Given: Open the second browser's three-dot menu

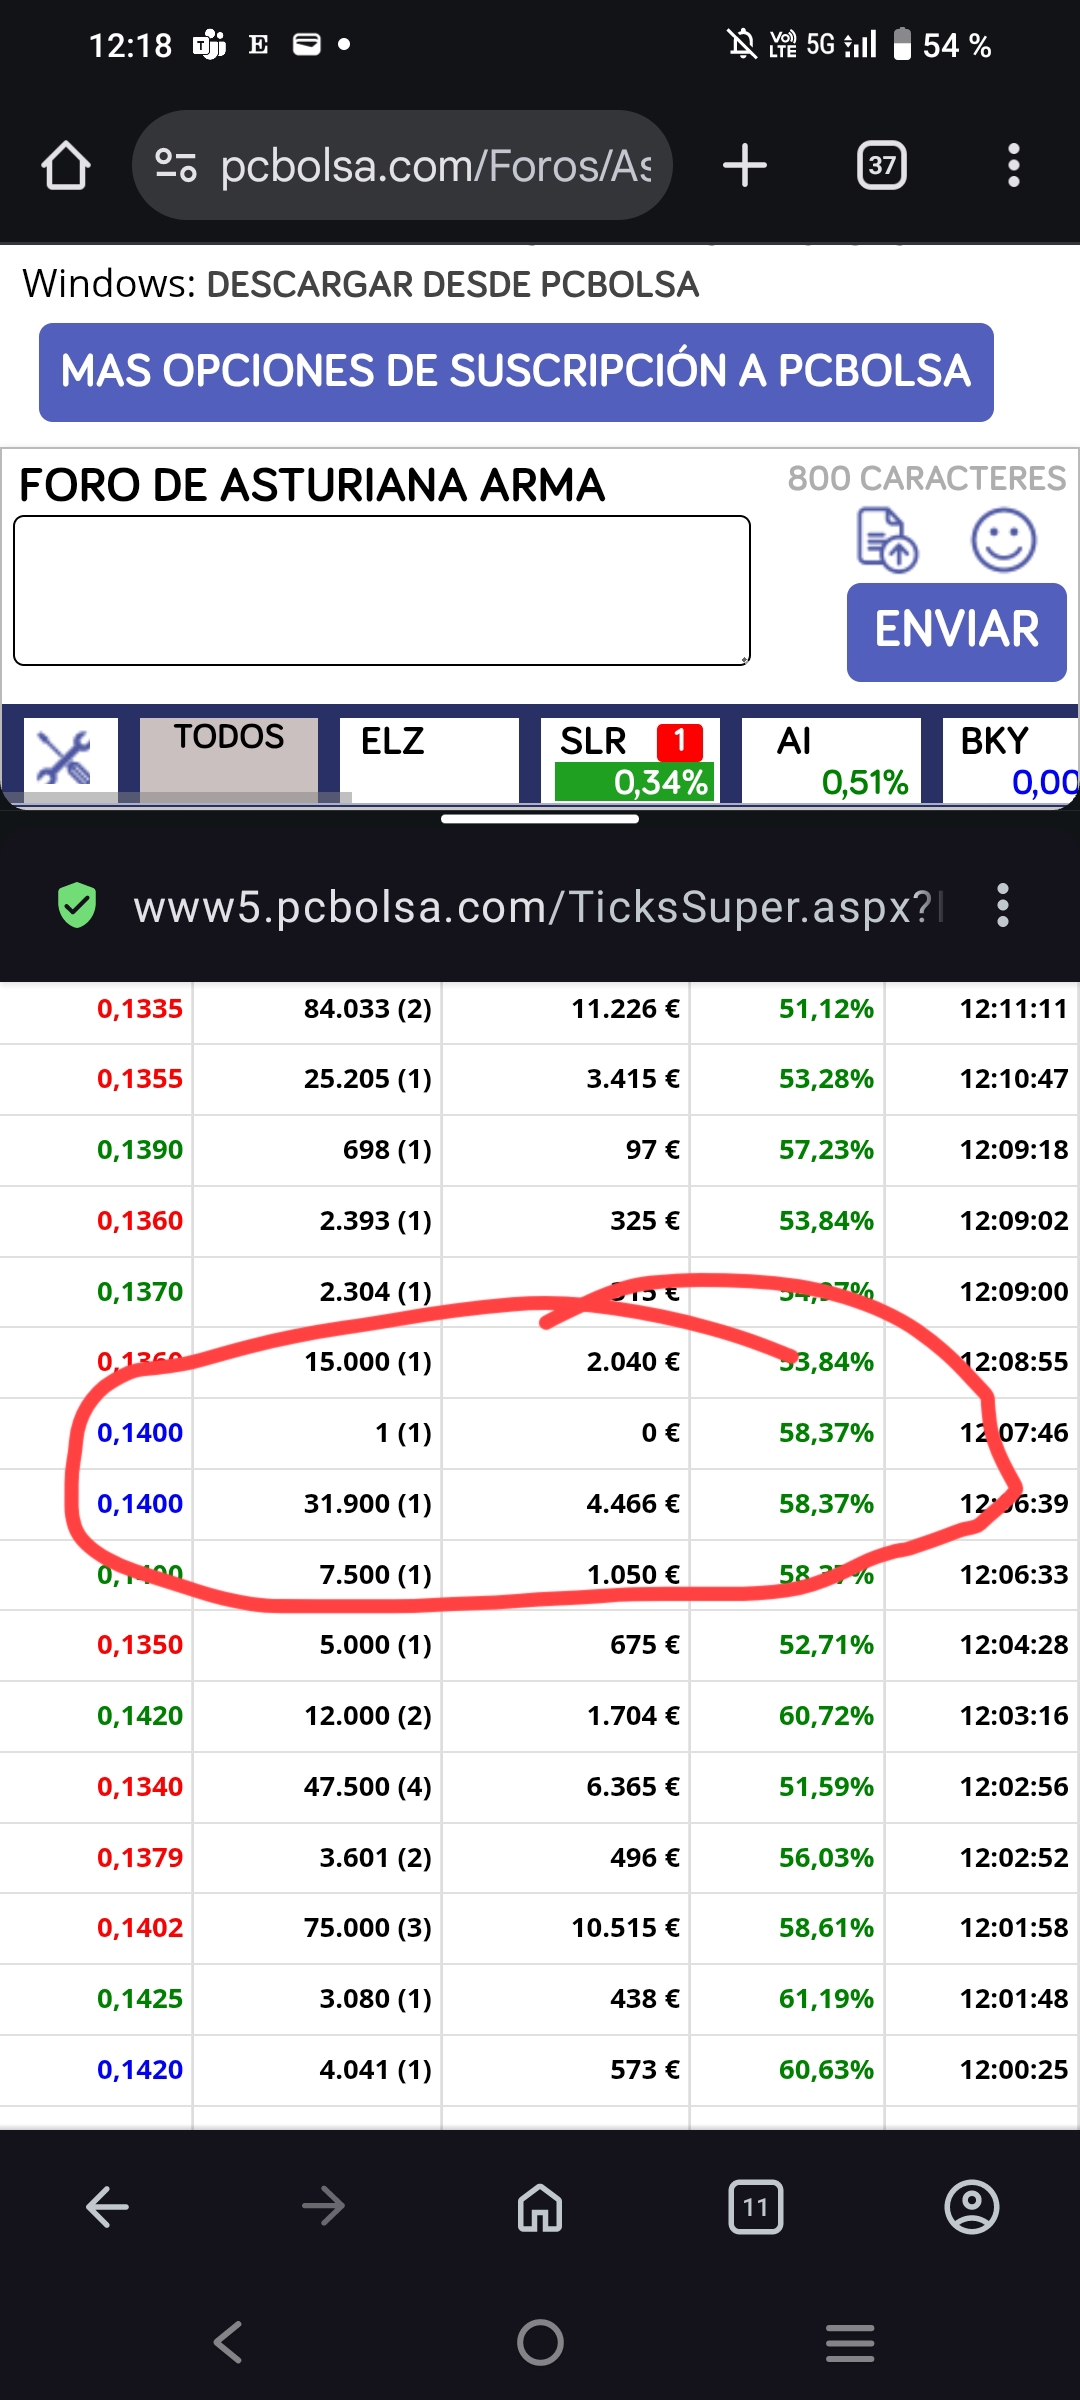Looking at the screenshot, I should coord(1003,905).
